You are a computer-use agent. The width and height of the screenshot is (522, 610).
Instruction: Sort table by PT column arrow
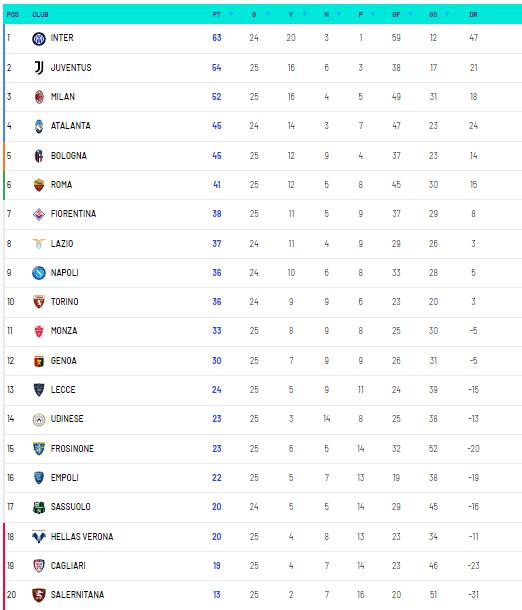click(231, 14)
